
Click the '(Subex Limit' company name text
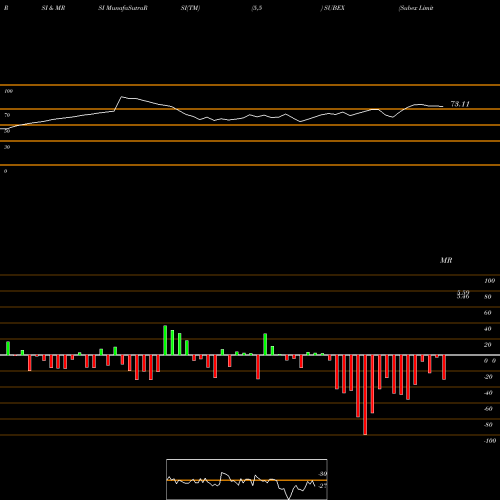click(x=416, y=8)
